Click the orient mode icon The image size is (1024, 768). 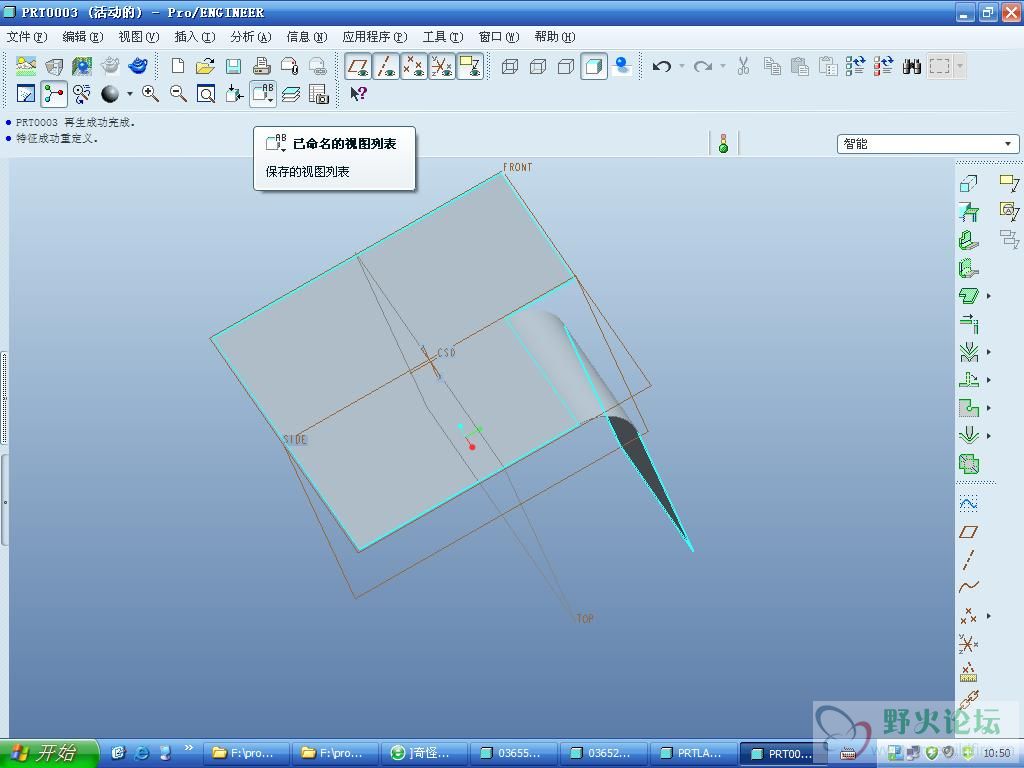point(82,94)
